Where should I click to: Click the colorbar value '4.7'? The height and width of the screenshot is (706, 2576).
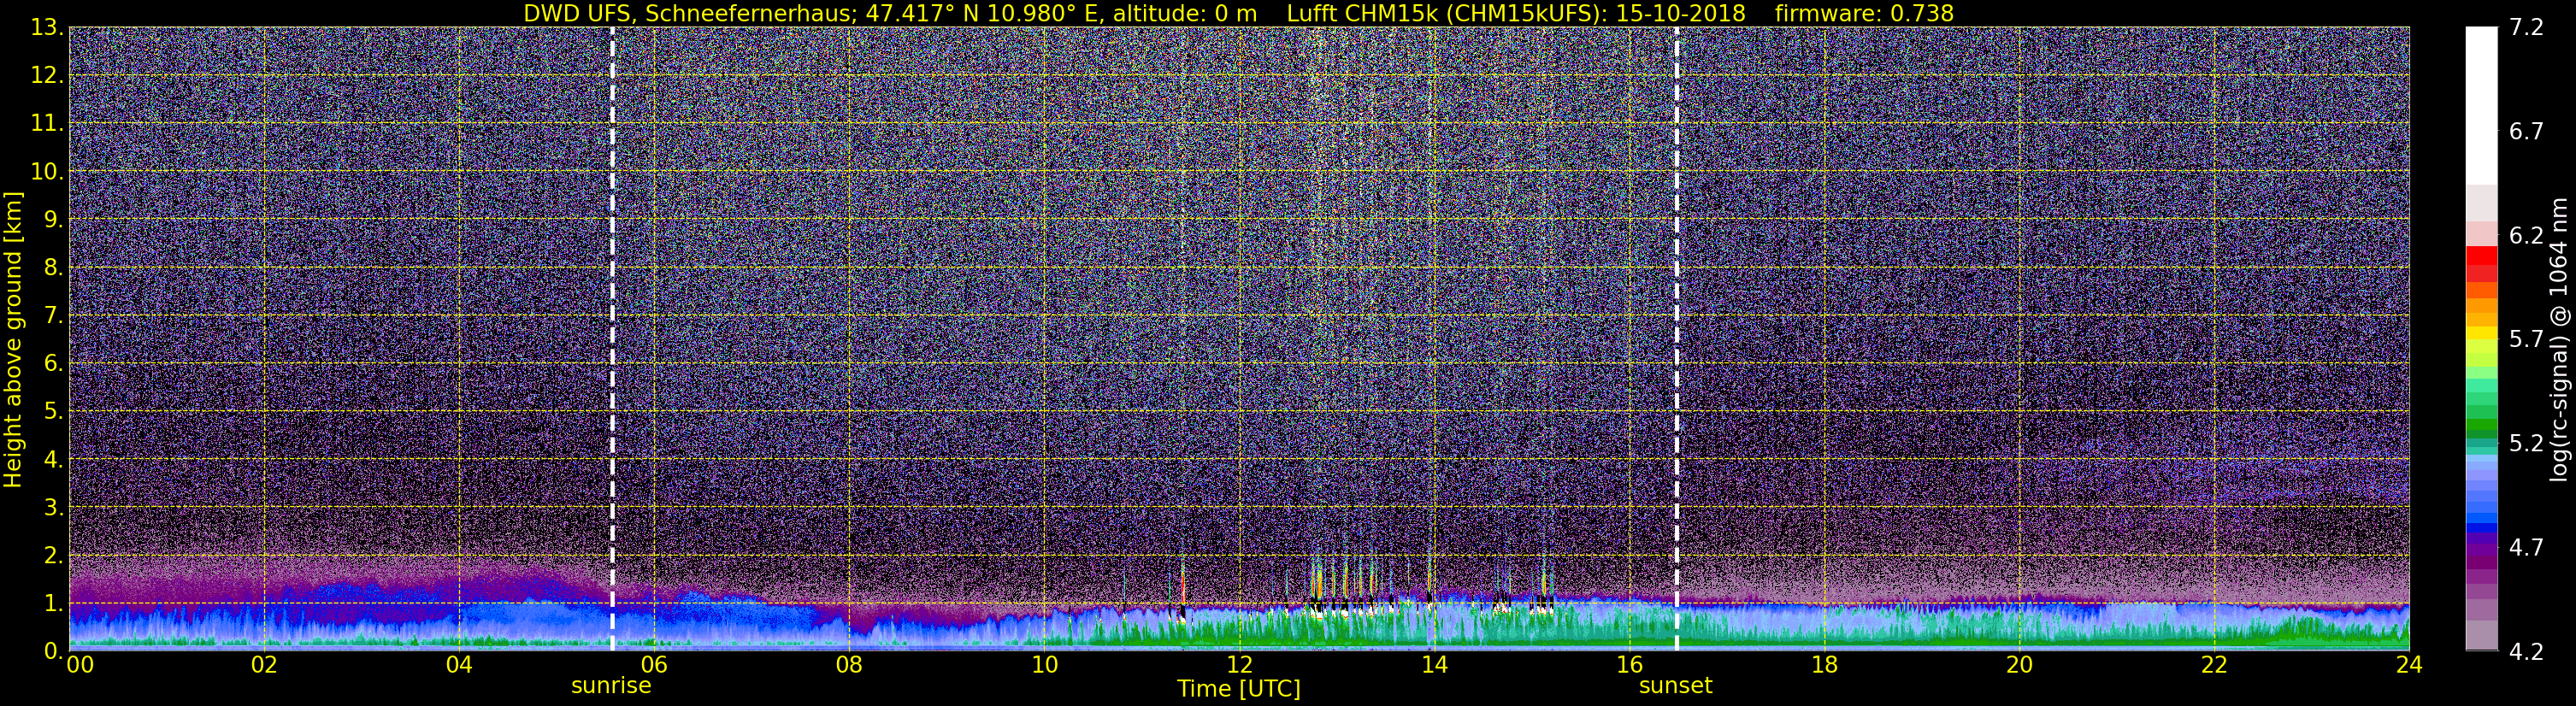[2526, 548]
